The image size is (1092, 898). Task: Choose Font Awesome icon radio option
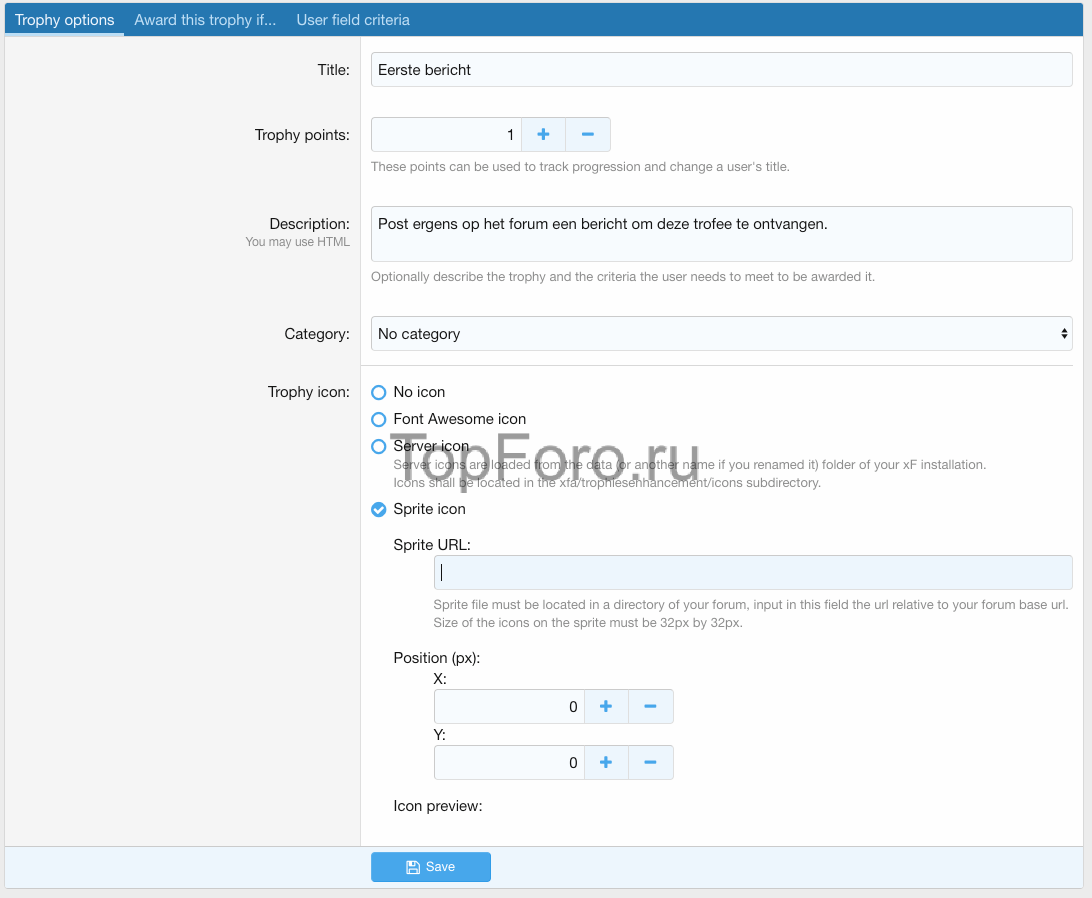click(379, 420)
